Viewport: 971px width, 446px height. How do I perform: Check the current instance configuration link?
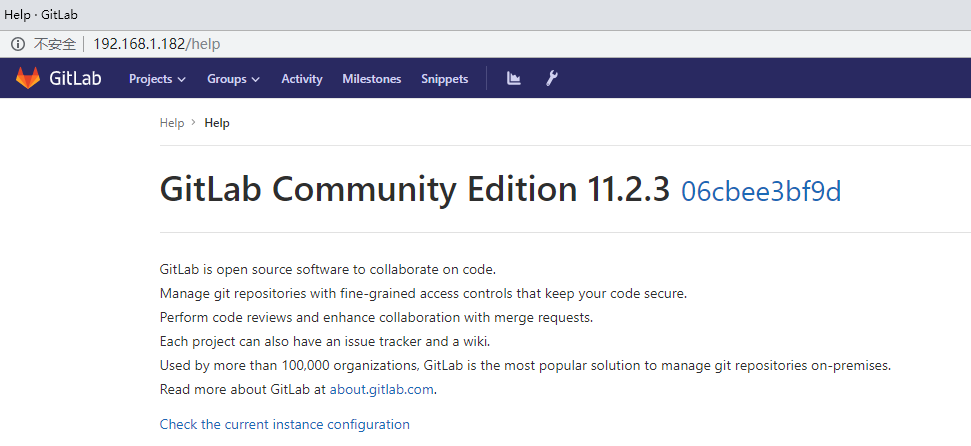pyautogui.click(x=285, y=424)
